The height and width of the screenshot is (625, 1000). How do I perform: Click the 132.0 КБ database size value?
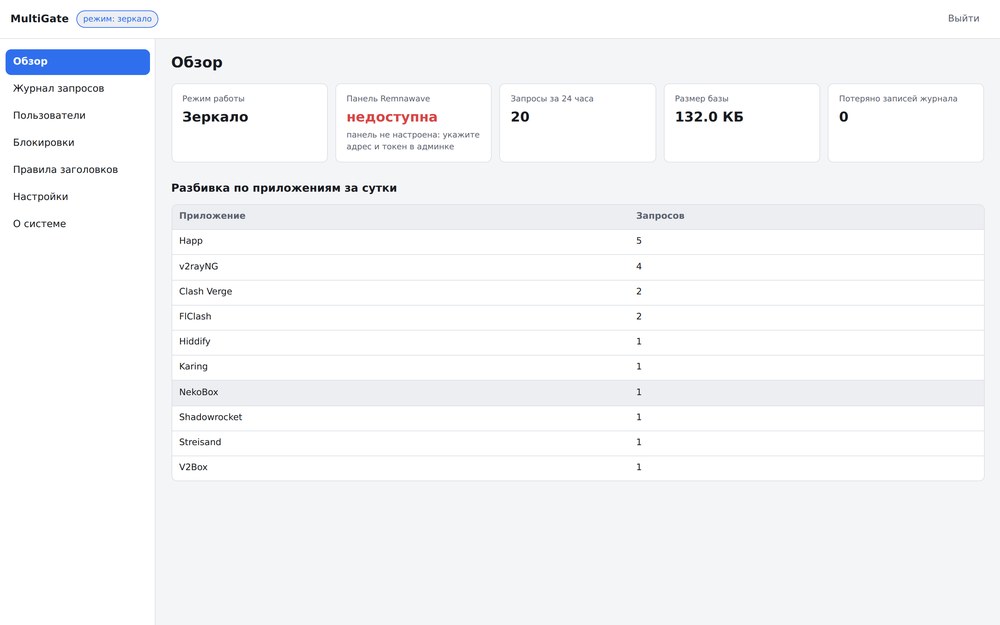[709, 117]
